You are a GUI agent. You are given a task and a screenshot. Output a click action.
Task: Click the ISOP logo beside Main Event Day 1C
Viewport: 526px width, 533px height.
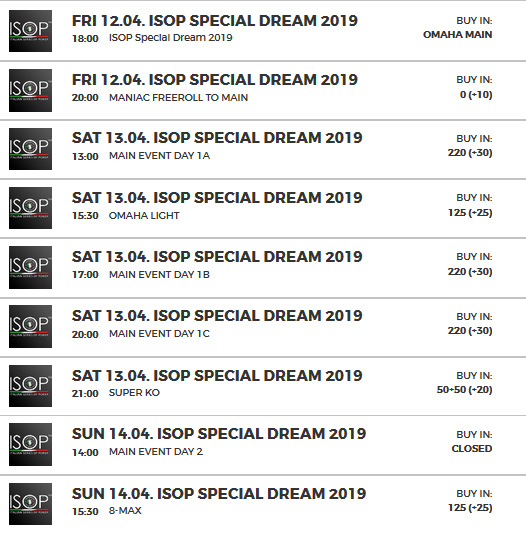30,326
